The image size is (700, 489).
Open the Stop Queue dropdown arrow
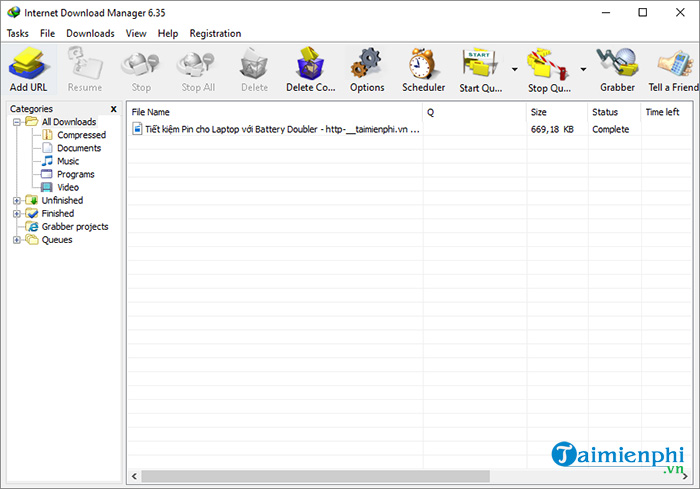[x=583, y=69]
